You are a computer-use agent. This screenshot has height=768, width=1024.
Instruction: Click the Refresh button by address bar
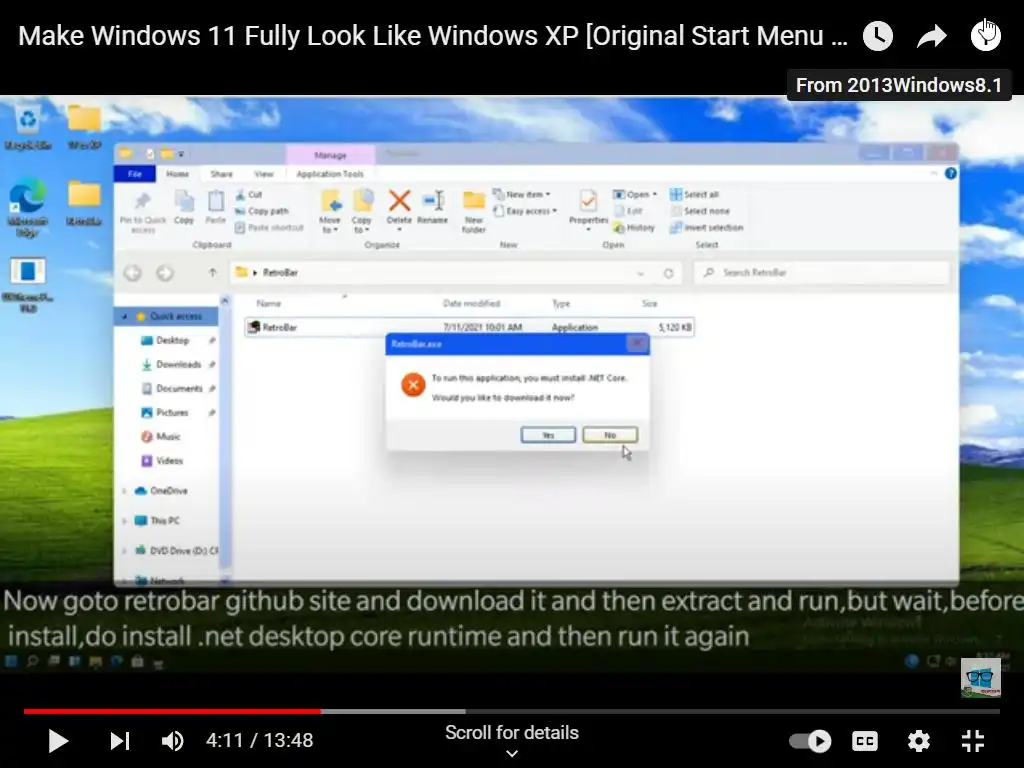pos(668,273)
